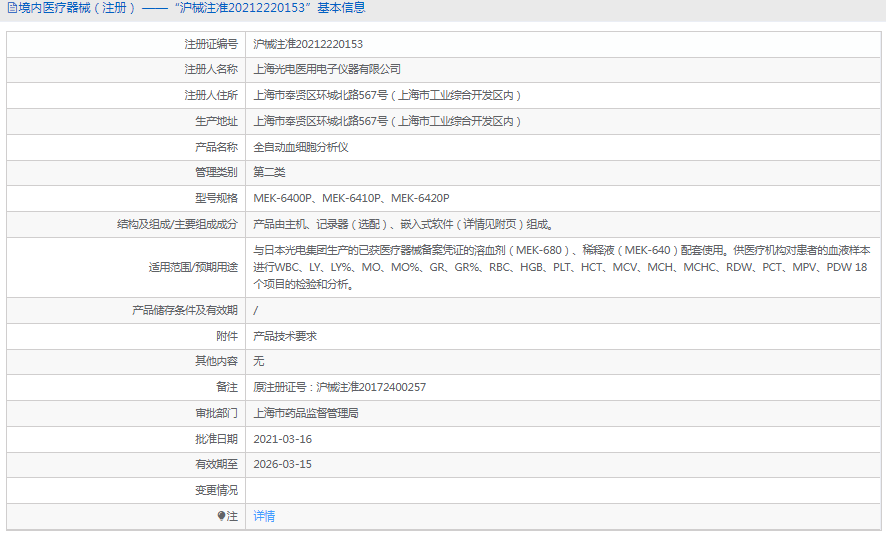Click registration number 沪械注准20212220153 in the table
This screenshot has height=536, width=886.
coord(308,44)
